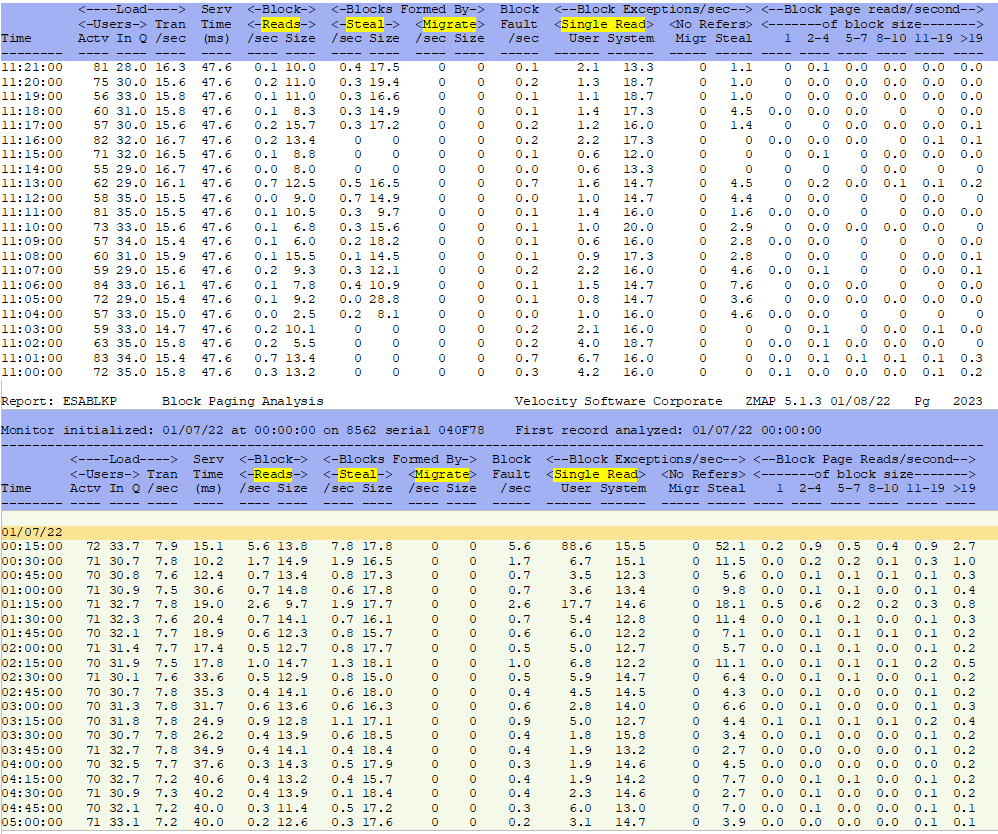Select the 00:15:00 interval row
998x834 pixels.
pyautogui.click(x=31, y=547)
